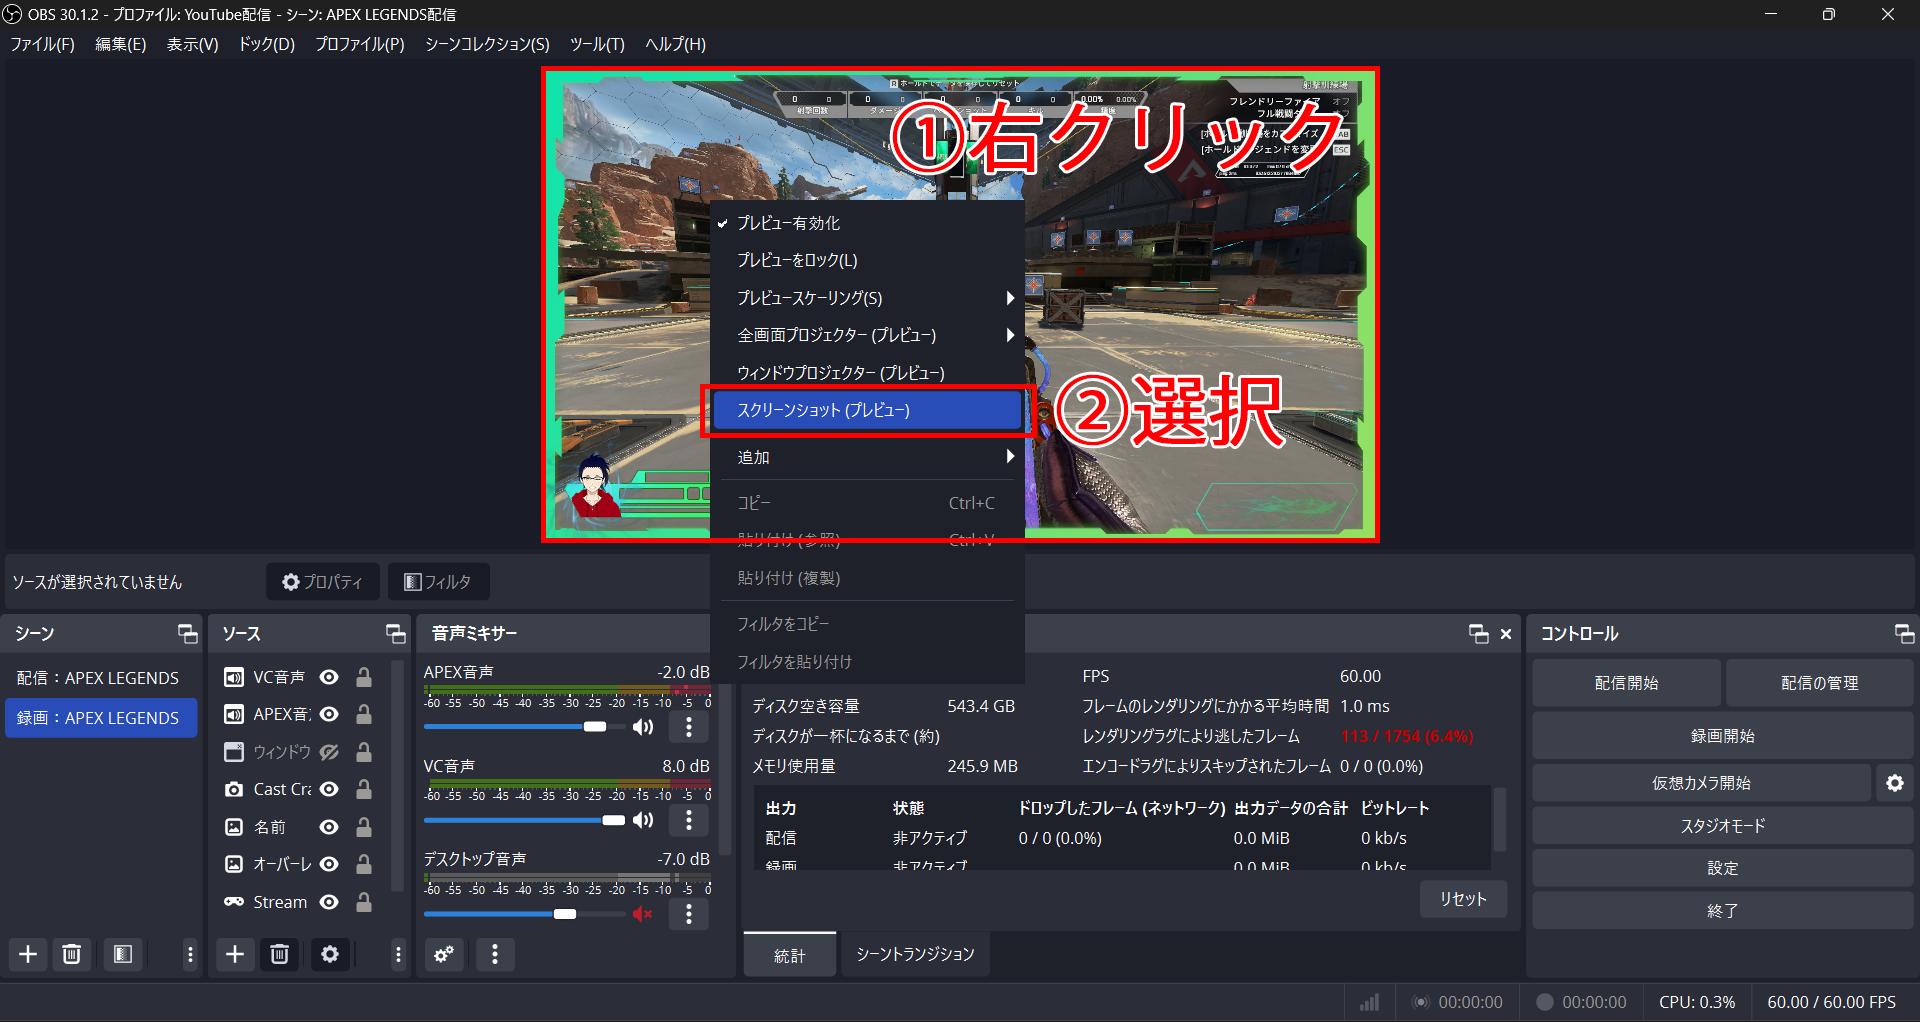Click the 配信の管理 button
Image resolution: width=1920 pixels, height=1022 pixels.
pyautogui.click(x=1819, y=683)
